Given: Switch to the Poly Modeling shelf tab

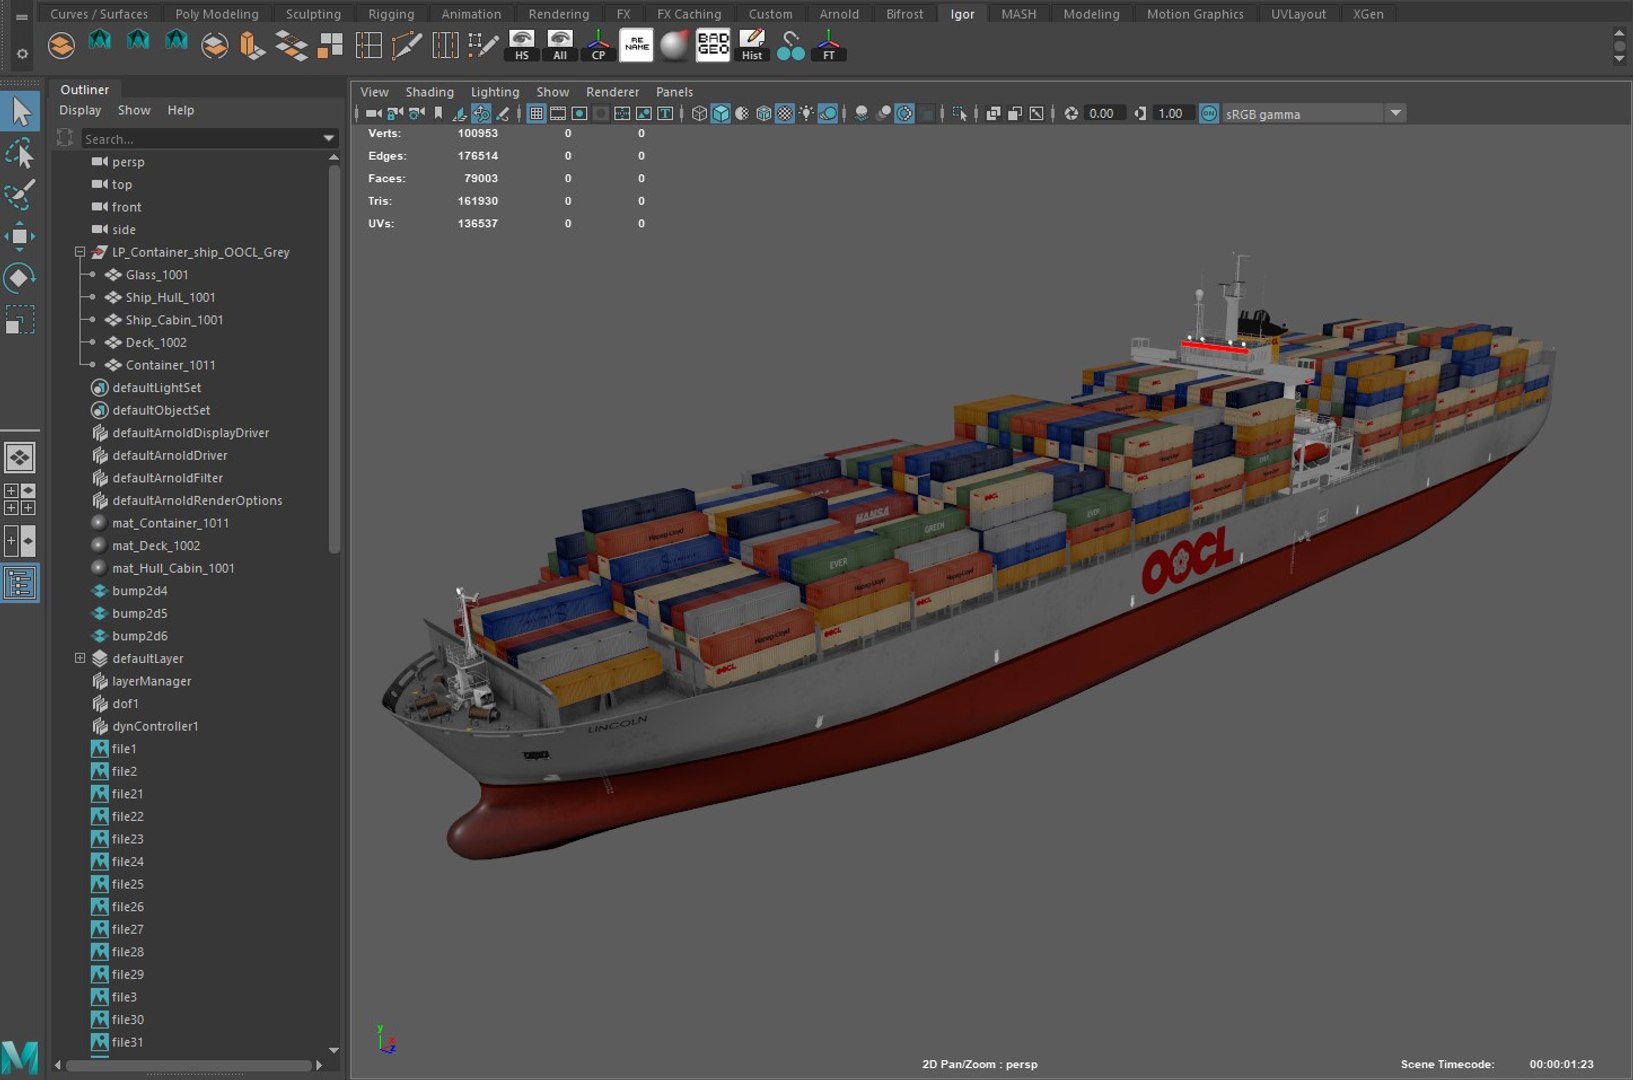Looking at the screenshot, I should click(x=217, y=14).
